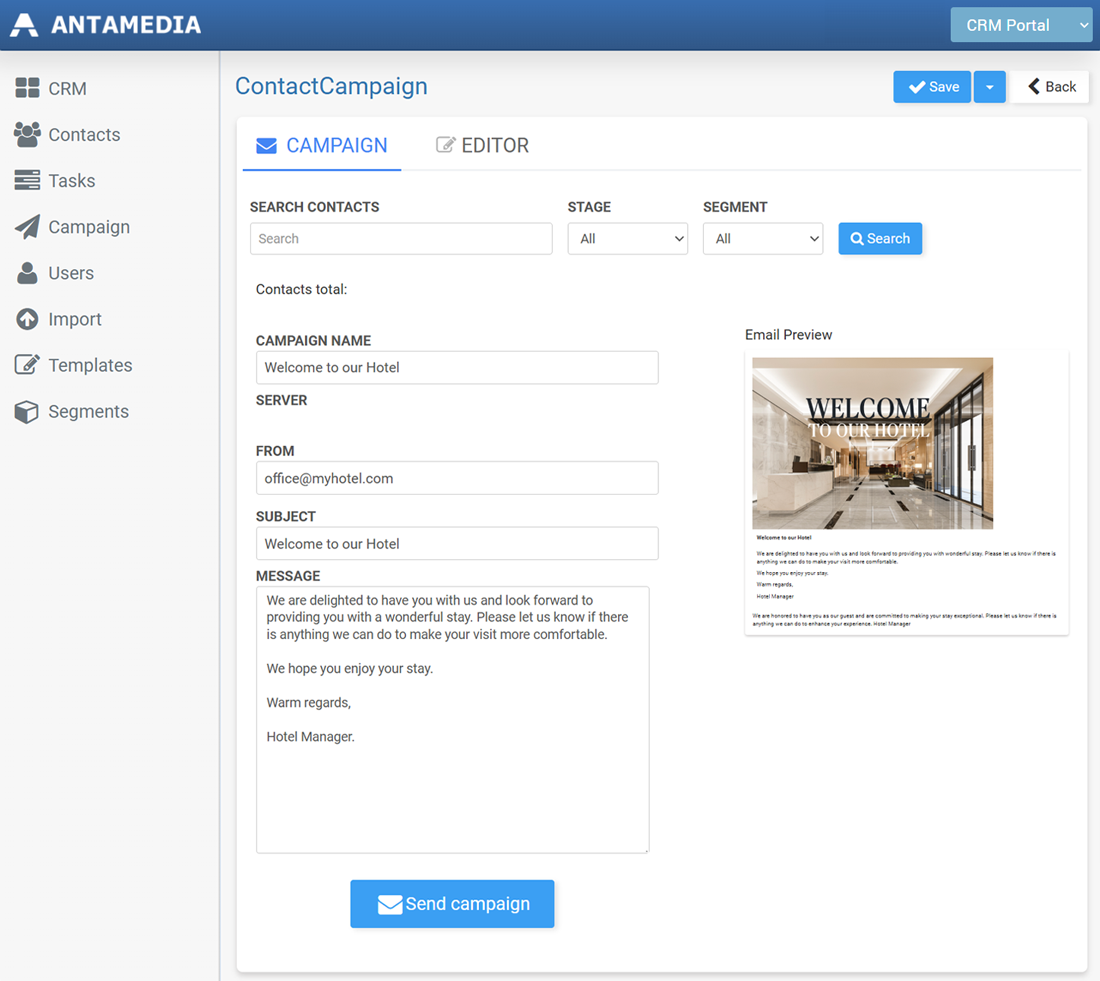
Task: Open Campaign via paper plane icon
Action: [27, 226]
